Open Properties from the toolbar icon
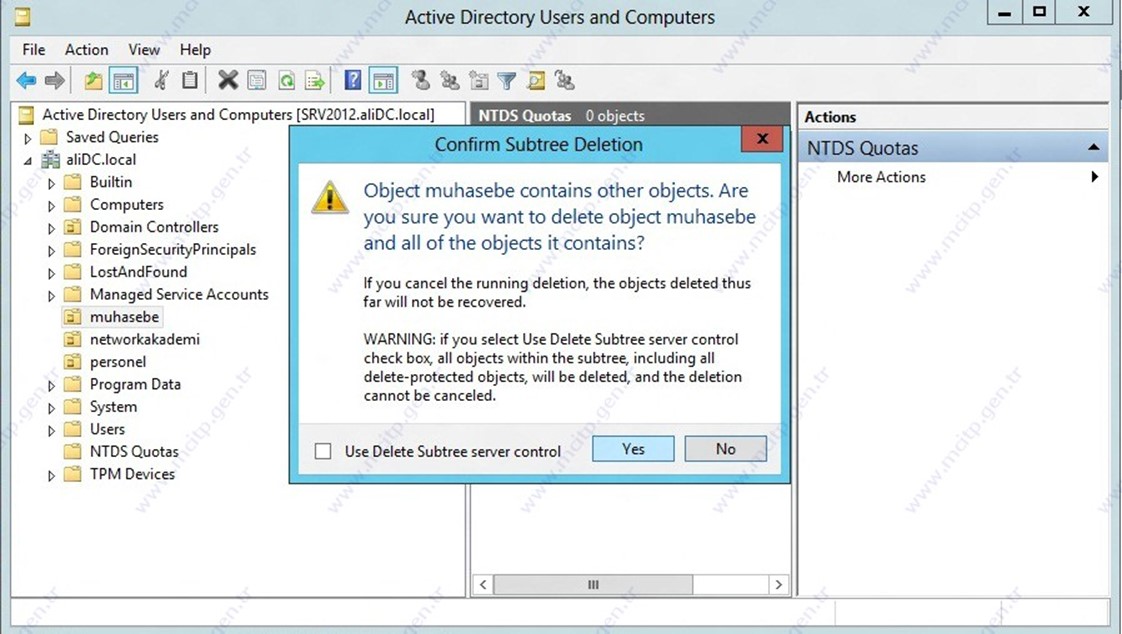1122x634 pixels. point(257,80)
